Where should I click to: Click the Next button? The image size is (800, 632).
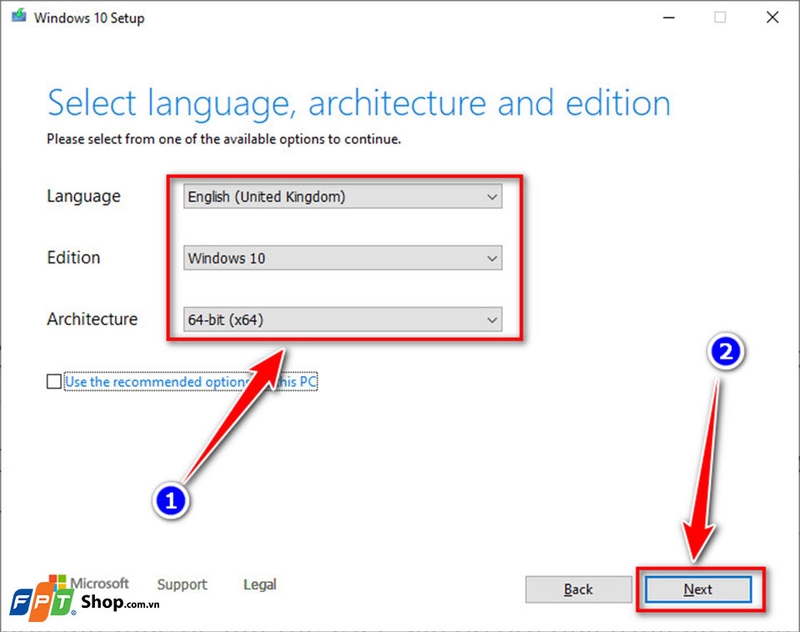click(698, 590)
